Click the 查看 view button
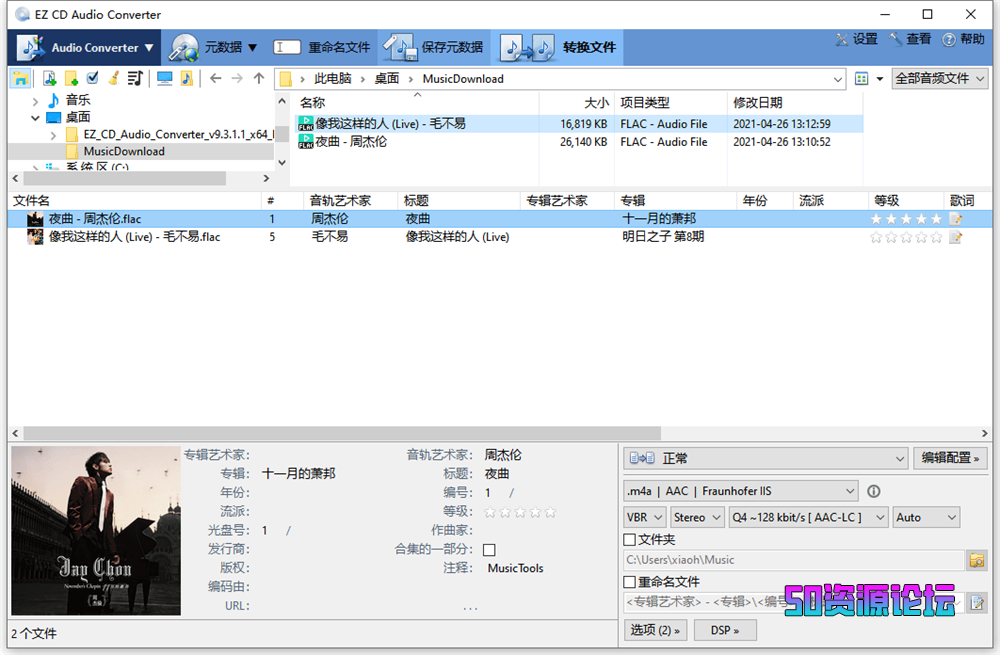This screenshot has height=655, width=1000. (x=910, y=40)
